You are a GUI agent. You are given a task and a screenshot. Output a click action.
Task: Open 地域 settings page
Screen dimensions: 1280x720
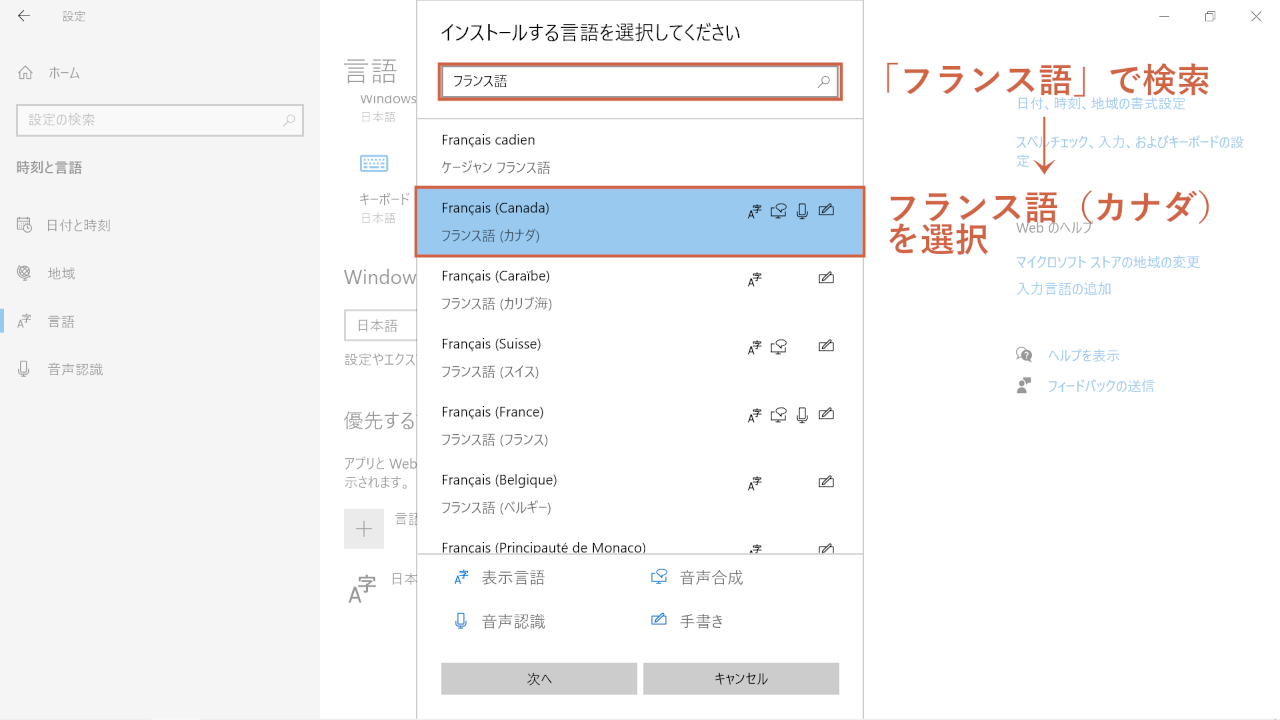click(160, 273)
